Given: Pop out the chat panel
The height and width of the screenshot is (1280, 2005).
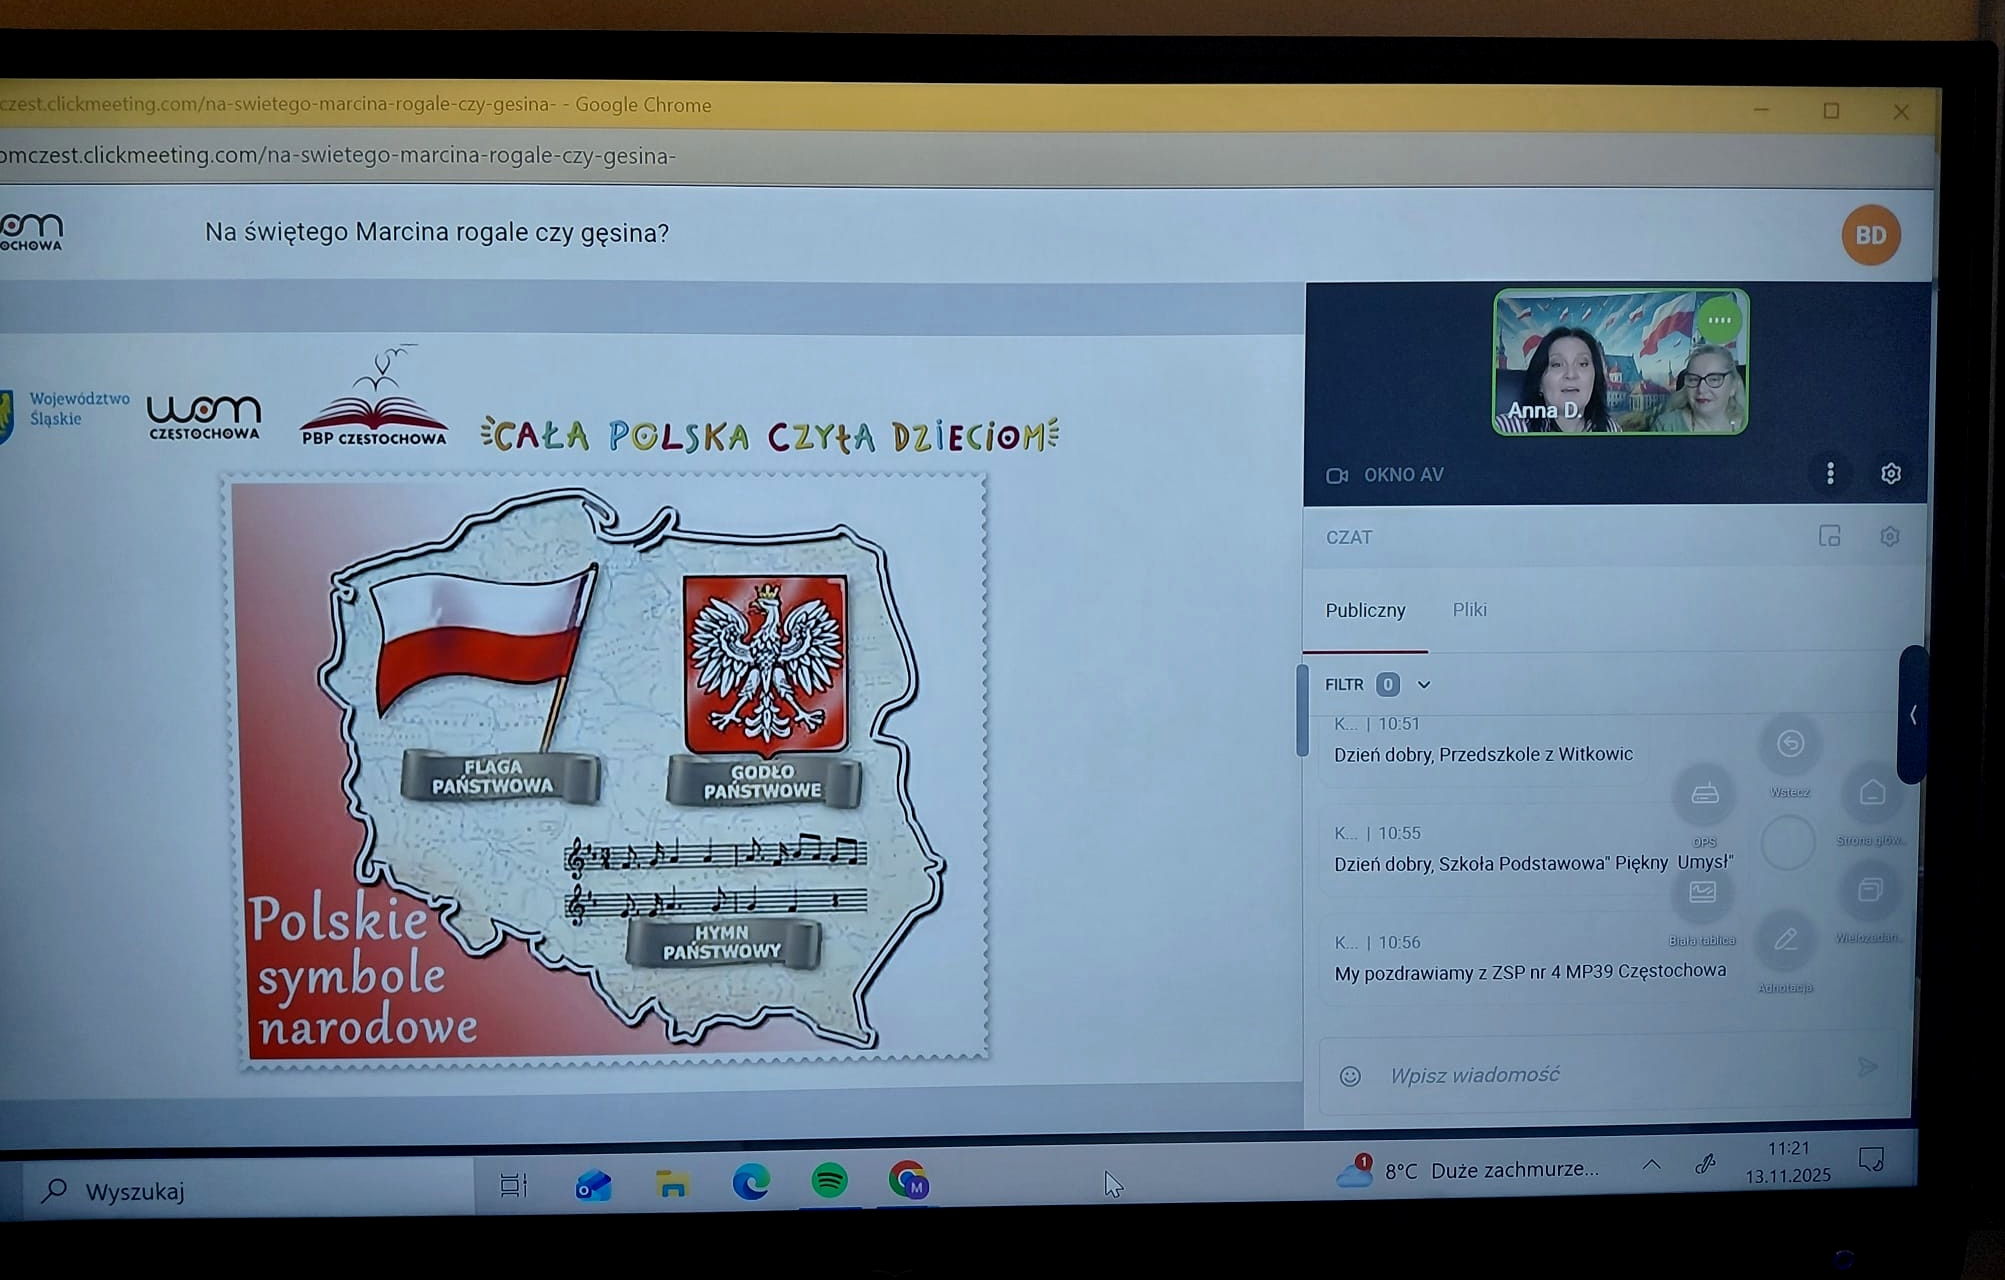Looking at the screenshot, I should pos(1829,537).
